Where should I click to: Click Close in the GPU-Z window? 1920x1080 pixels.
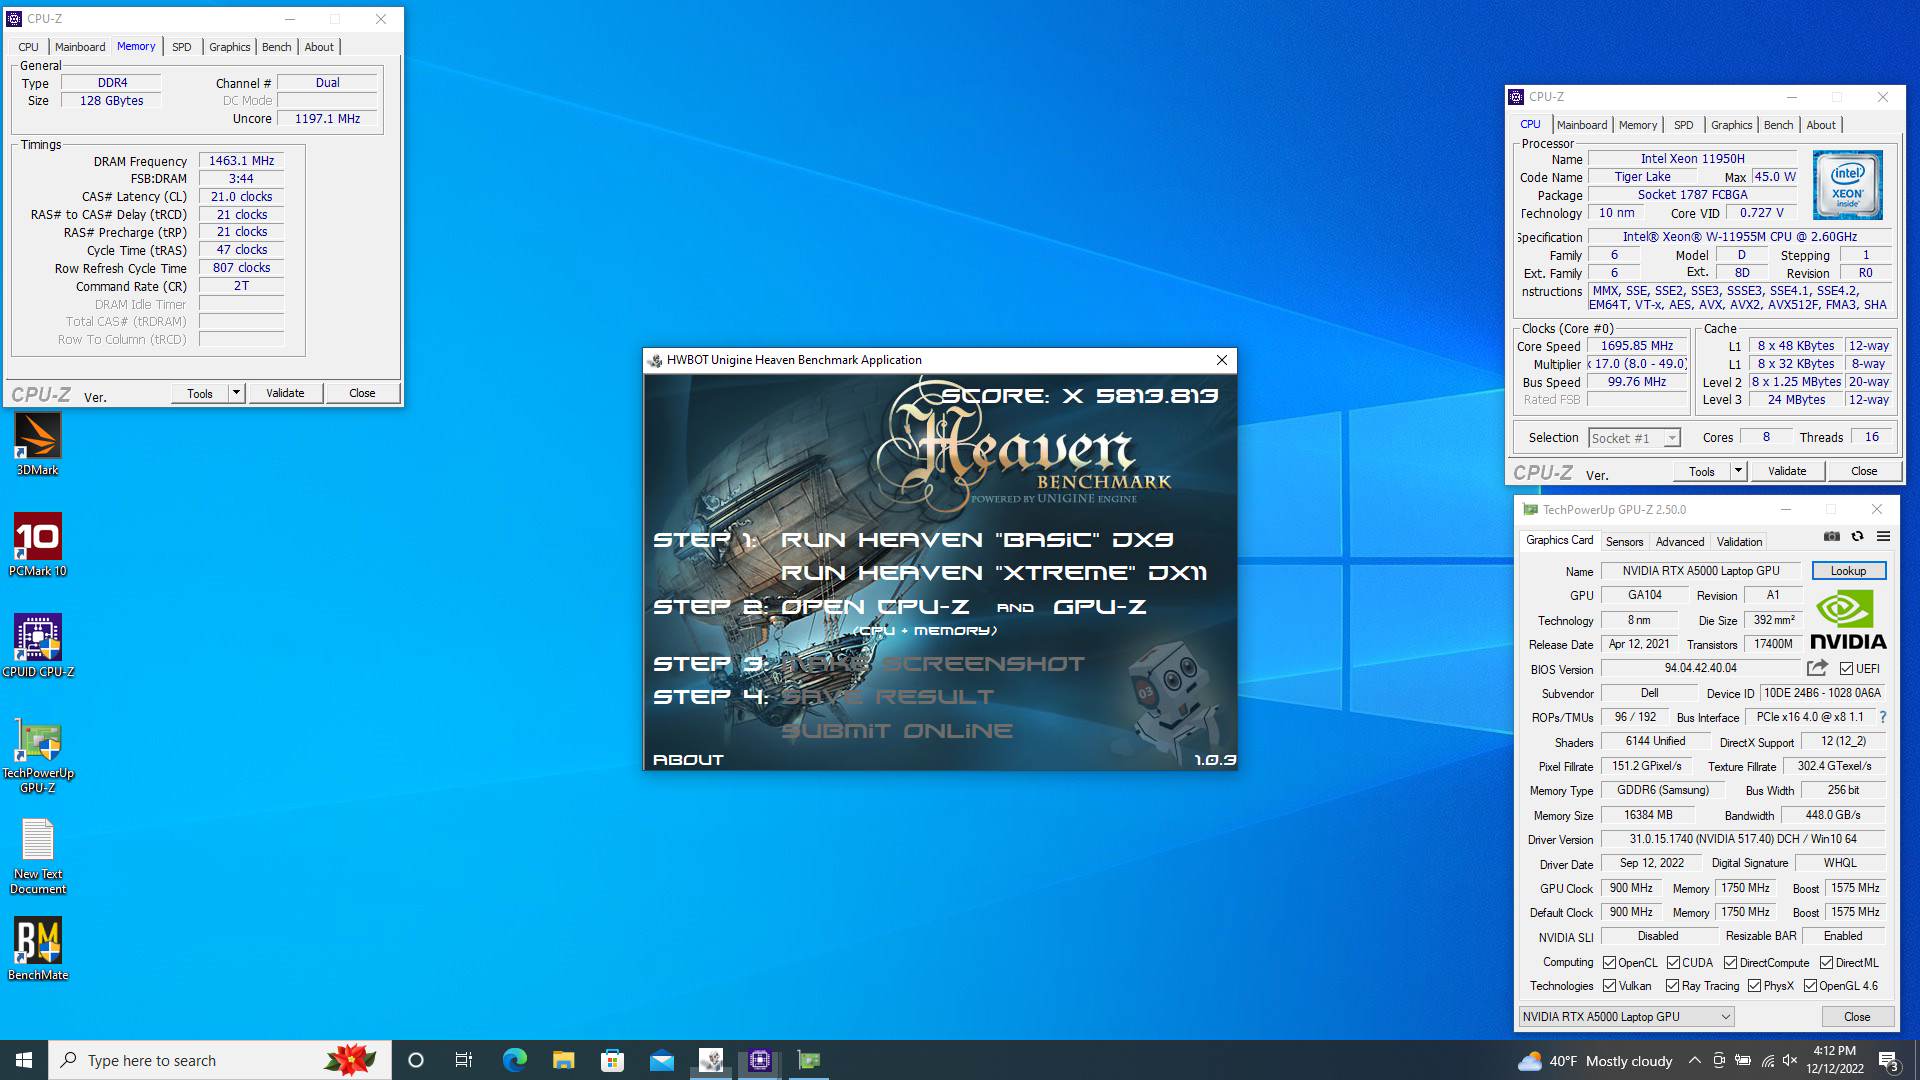point(1857,1016)
